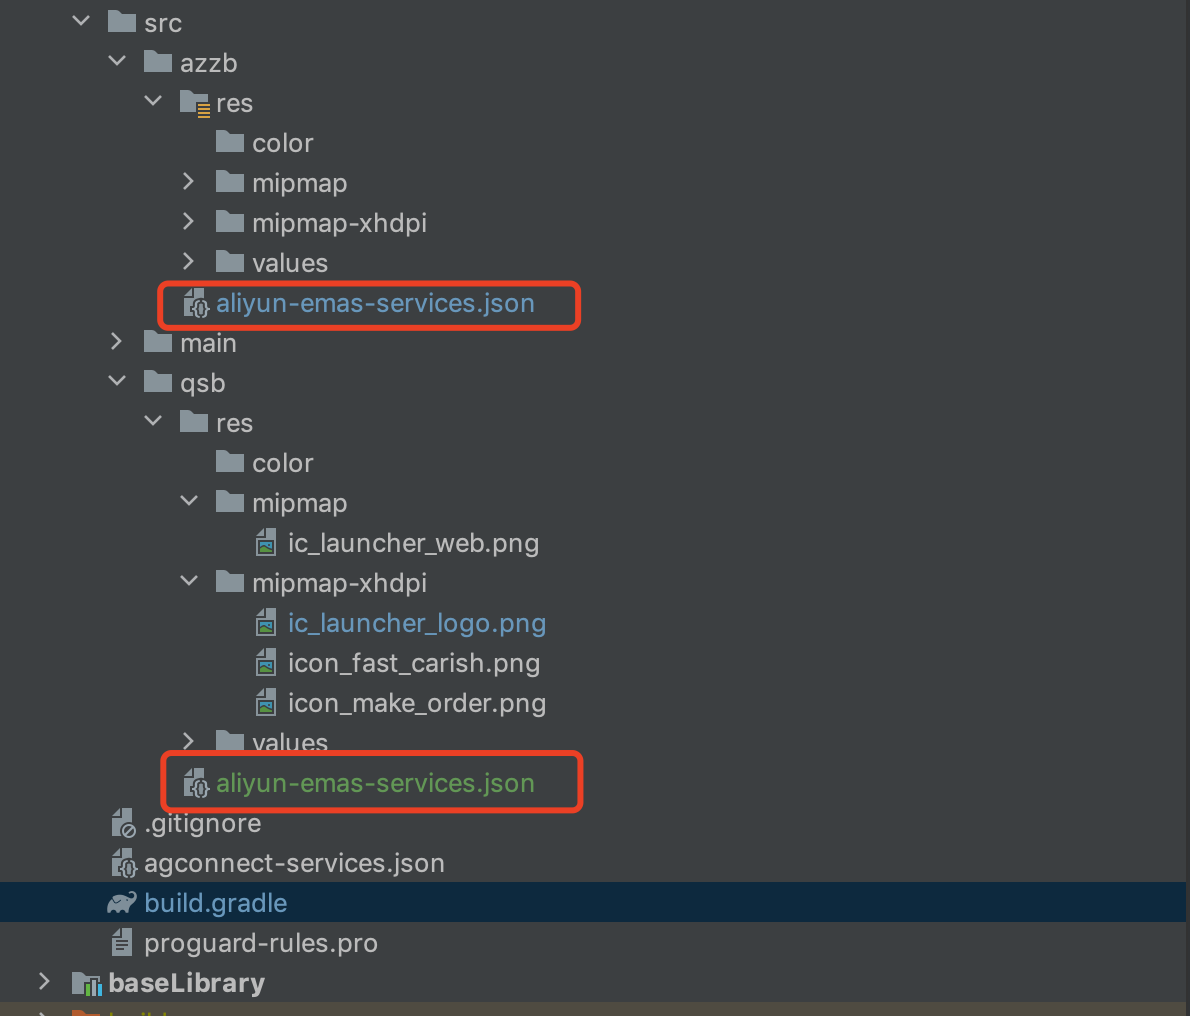Expand mipmap-xhdpi folder under azzb
The image size is (1190, 1016).
(188, 222)
